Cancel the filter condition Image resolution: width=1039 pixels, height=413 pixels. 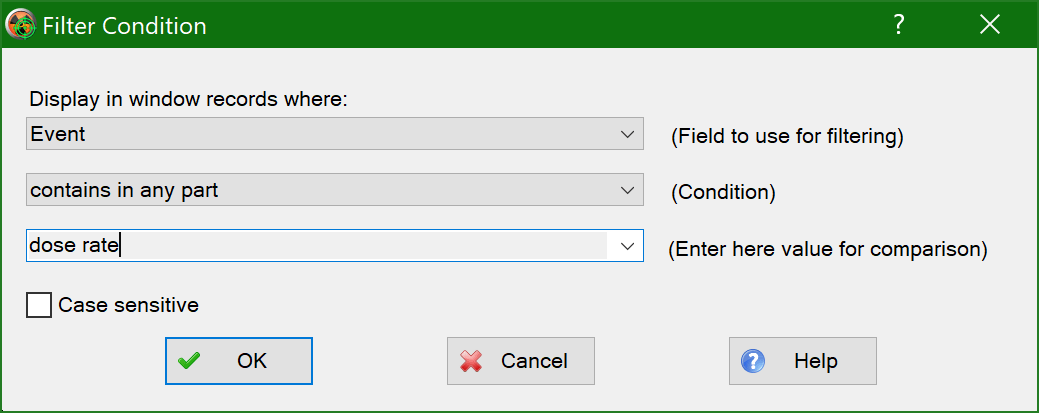pos(521,361)
